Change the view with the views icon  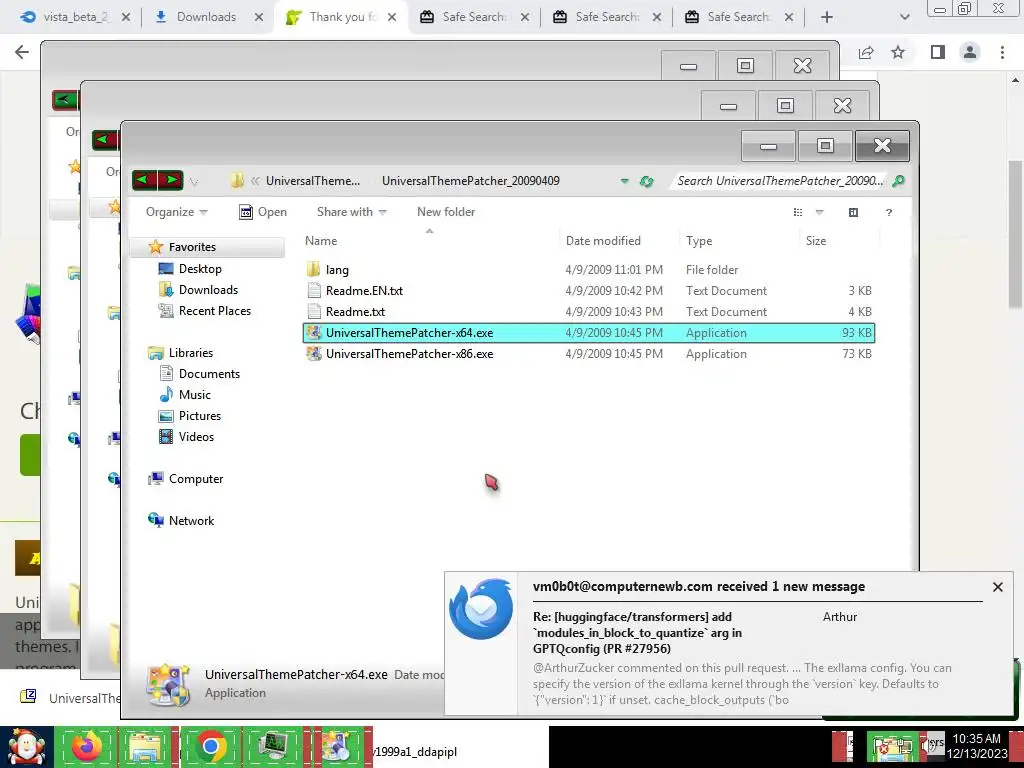797,212
